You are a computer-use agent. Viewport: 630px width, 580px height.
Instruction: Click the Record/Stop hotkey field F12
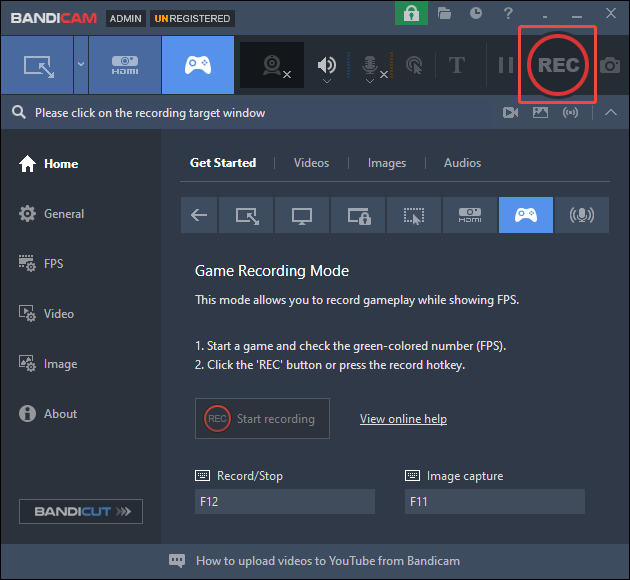click(x=285, y=502)
